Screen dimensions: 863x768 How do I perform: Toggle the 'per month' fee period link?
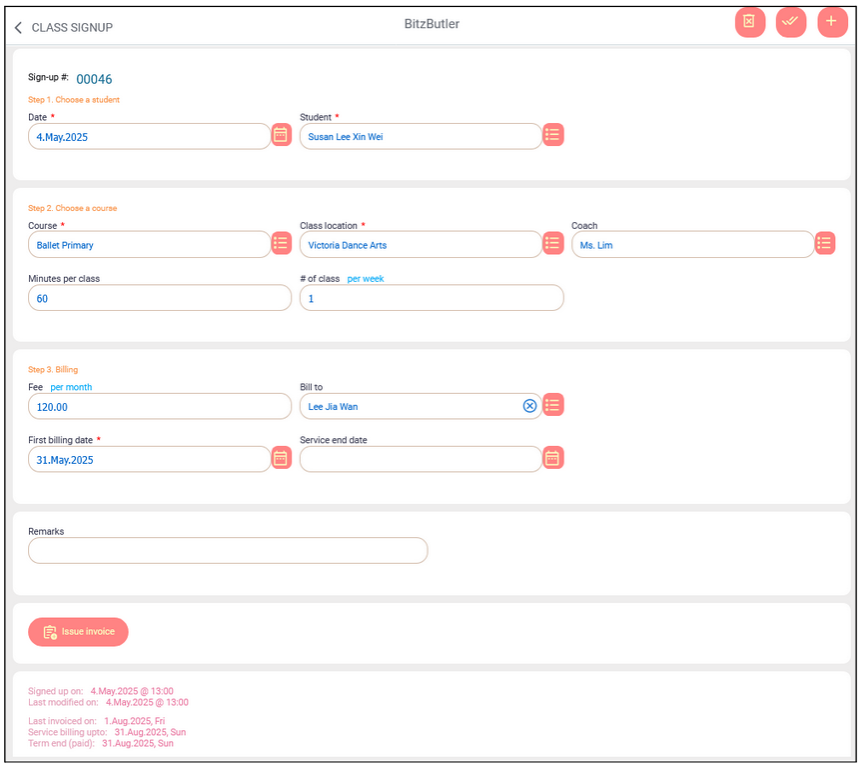pyautogui.click(x=71, y=387)
